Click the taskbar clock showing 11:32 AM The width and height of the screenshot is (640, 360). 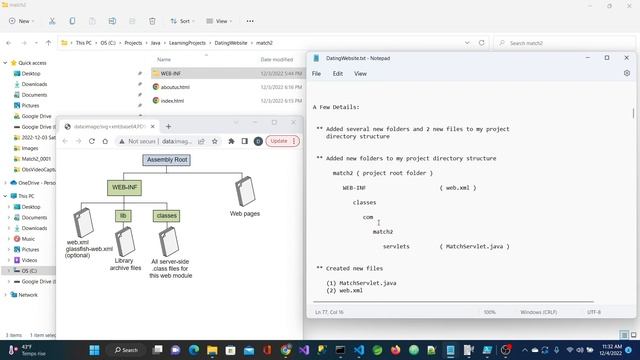611,350
